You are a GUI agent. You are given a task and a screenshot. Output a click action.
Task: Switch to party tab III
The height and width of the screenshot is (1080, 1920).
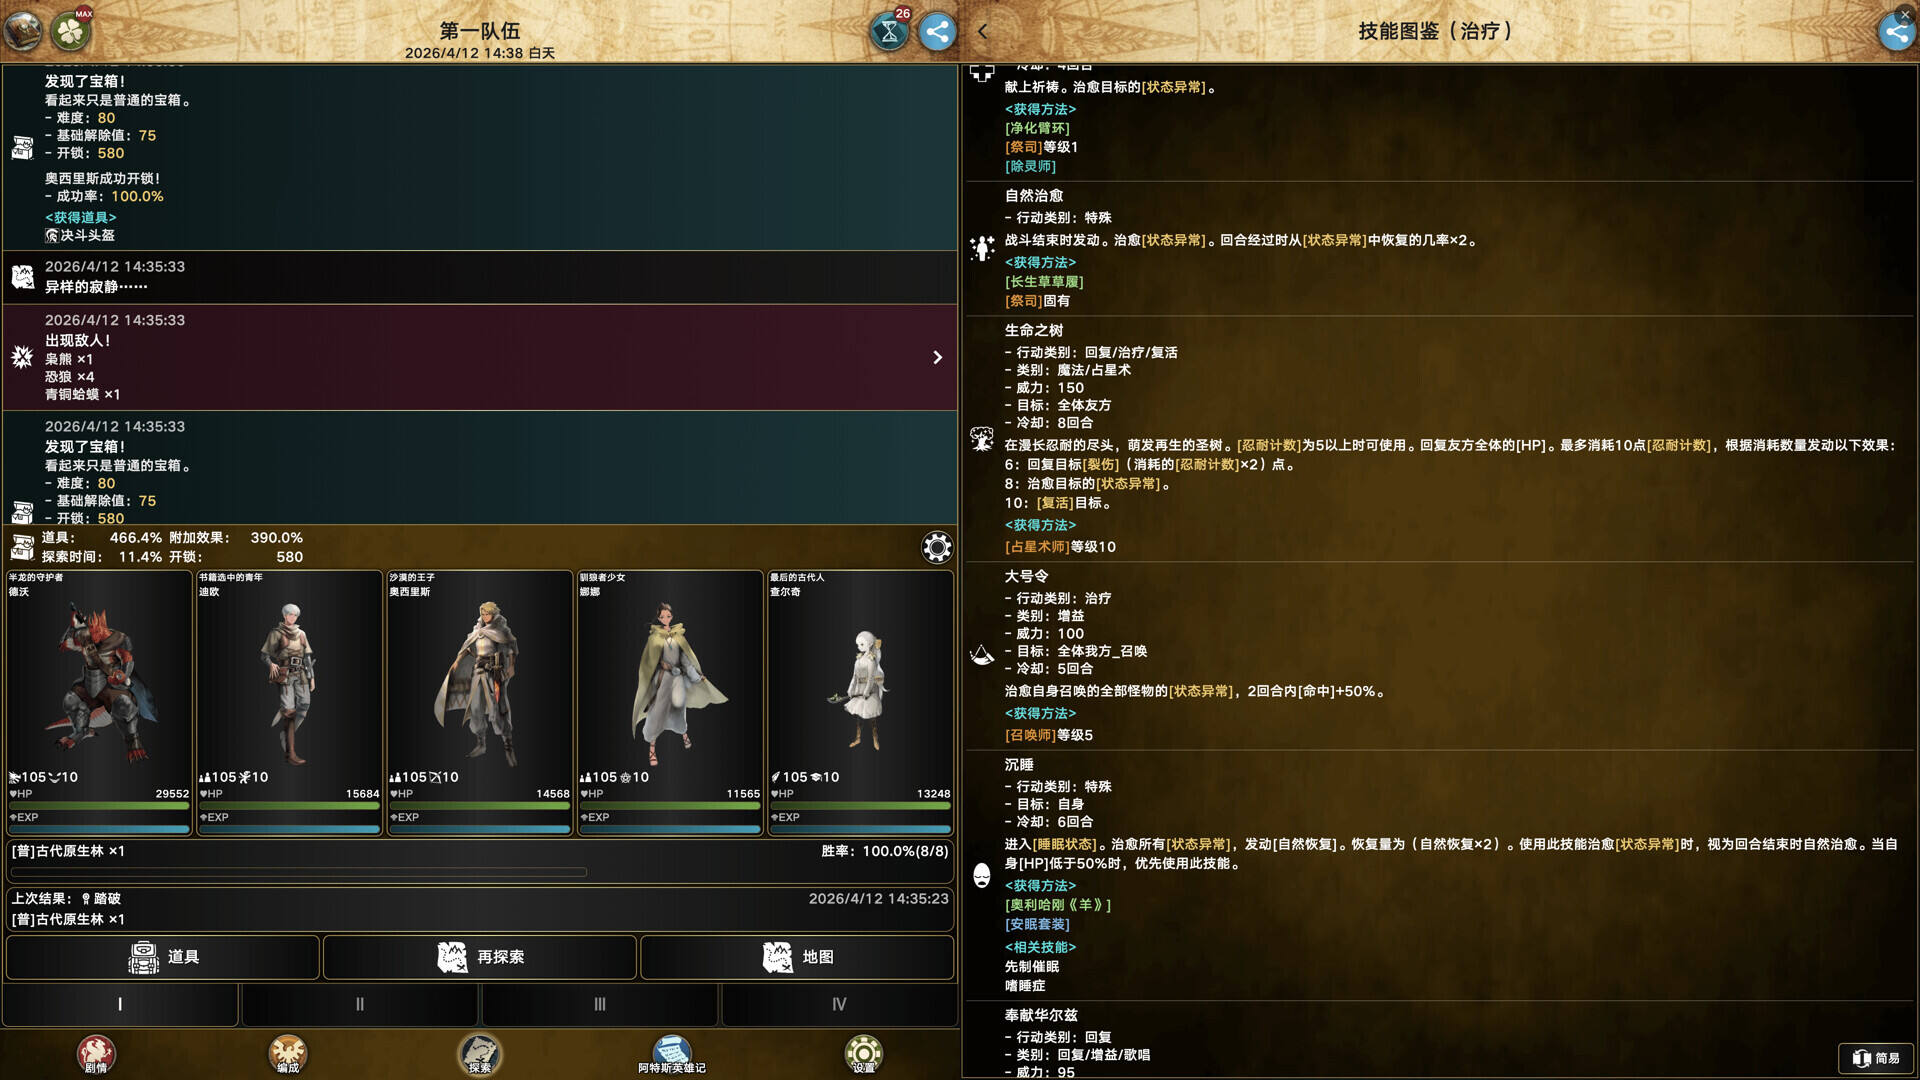coord(600,1004)
